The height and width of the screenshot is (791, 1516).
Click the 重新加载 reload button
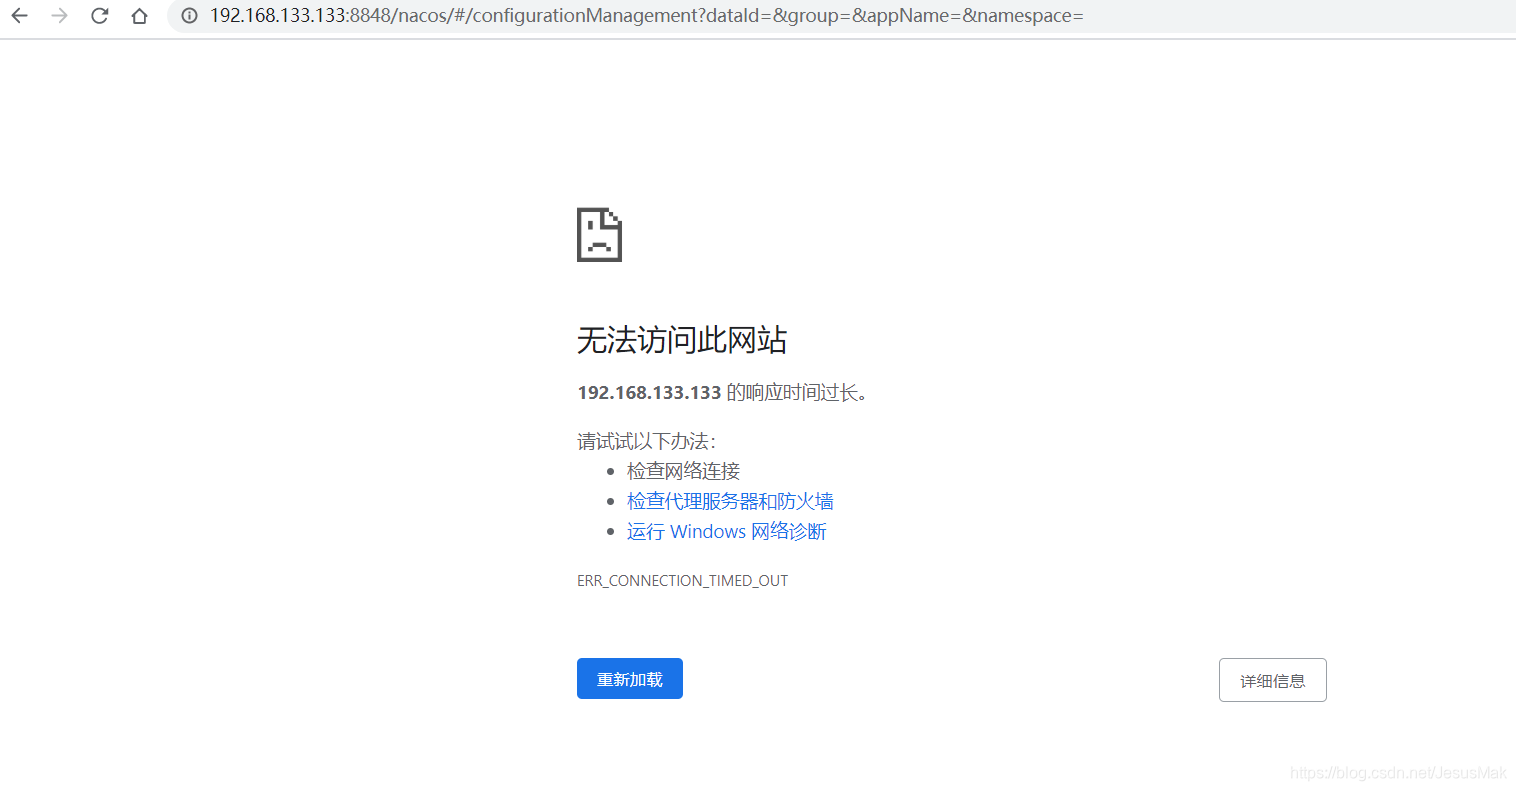pos(629,678)
